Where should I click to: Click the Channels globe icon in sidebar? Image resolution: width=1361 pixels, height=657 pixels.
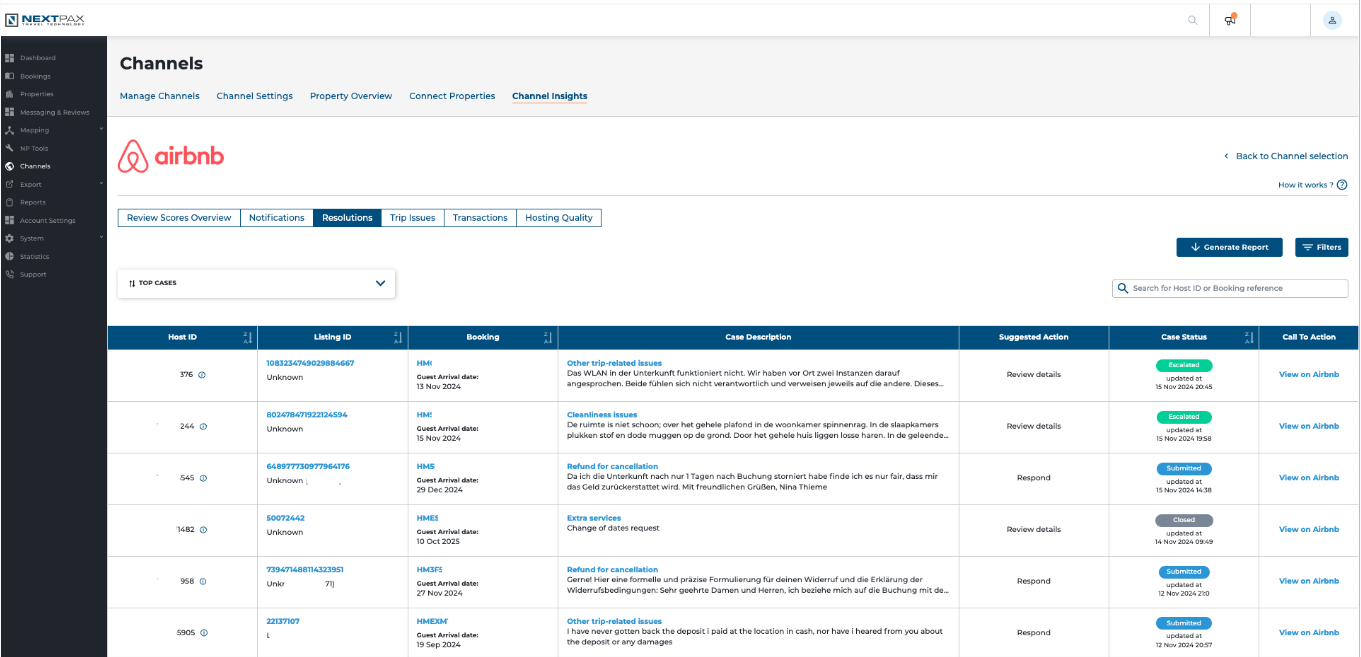click(9, 166)
